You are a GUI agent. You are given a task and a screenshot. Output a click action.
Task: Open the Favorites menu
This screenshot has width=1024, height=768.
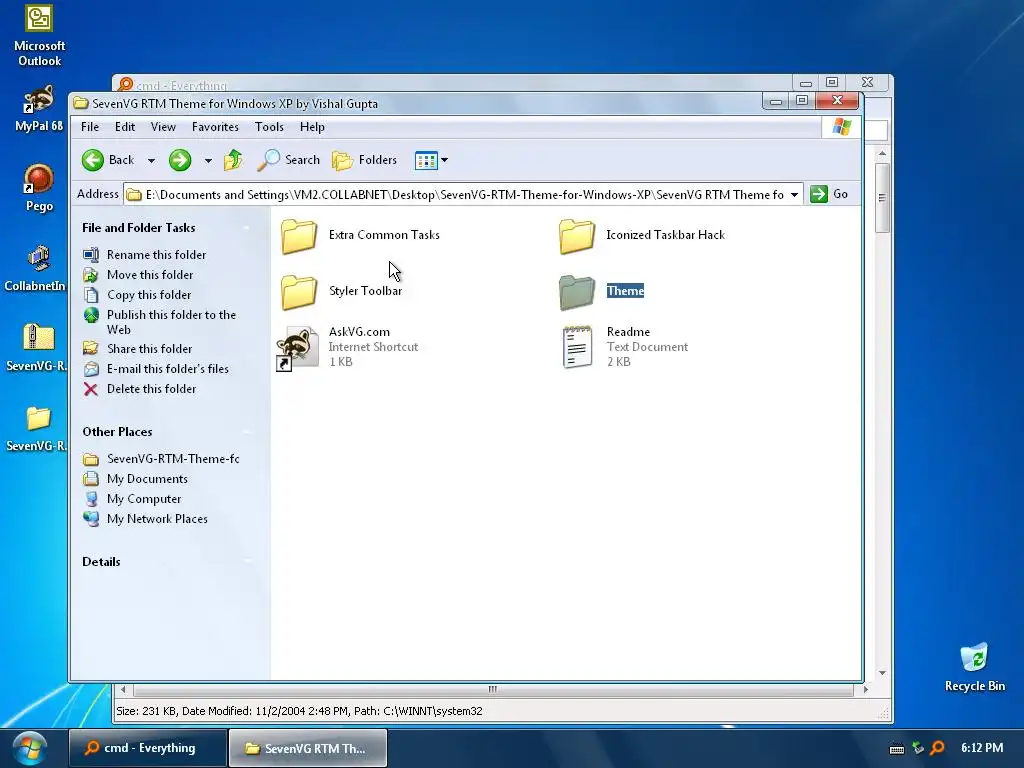[215, 127]
